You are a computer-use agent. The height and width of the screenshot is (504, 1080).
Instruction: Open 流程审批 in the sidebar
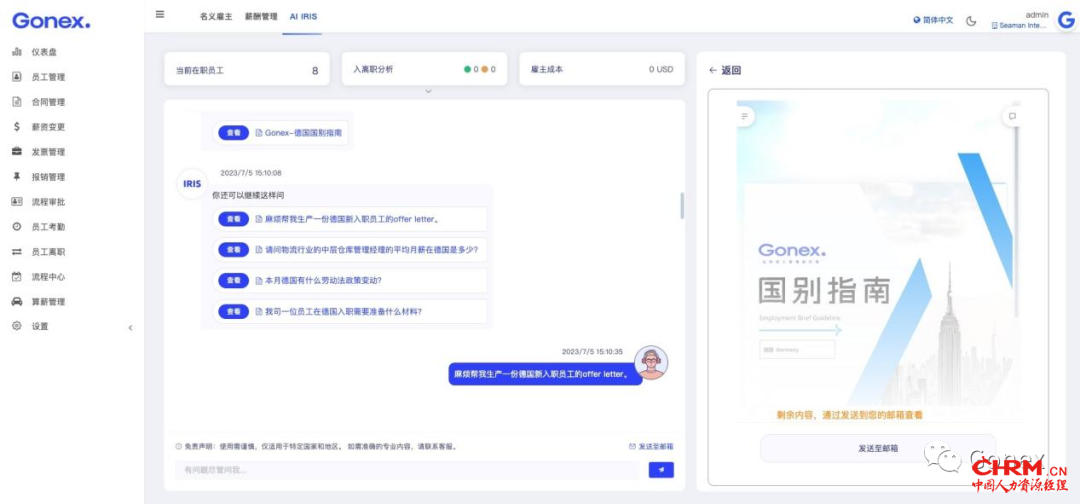[x=48, y=202]
